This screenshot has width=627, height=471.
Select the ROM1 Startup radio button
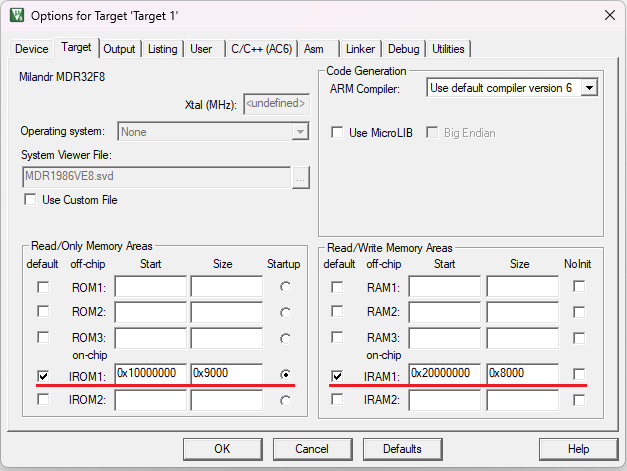coord(286,287)
